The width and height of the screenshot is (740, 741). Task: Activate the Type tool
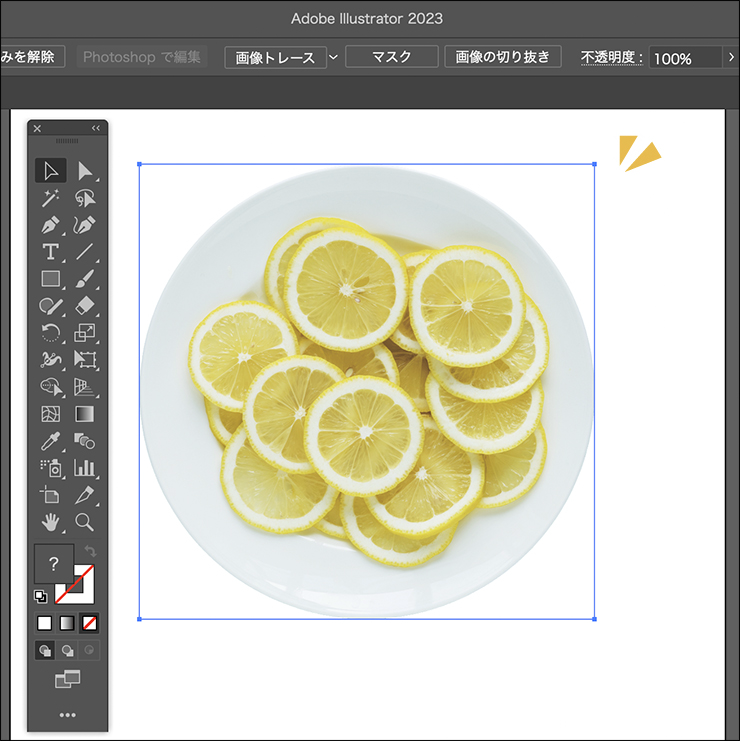[51, 252]
